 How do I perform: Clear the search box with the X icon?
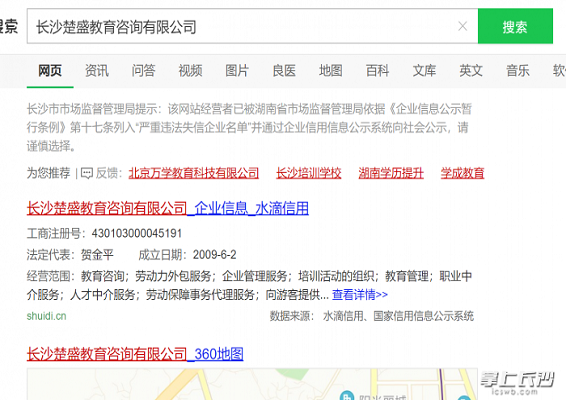coord(462,26)
